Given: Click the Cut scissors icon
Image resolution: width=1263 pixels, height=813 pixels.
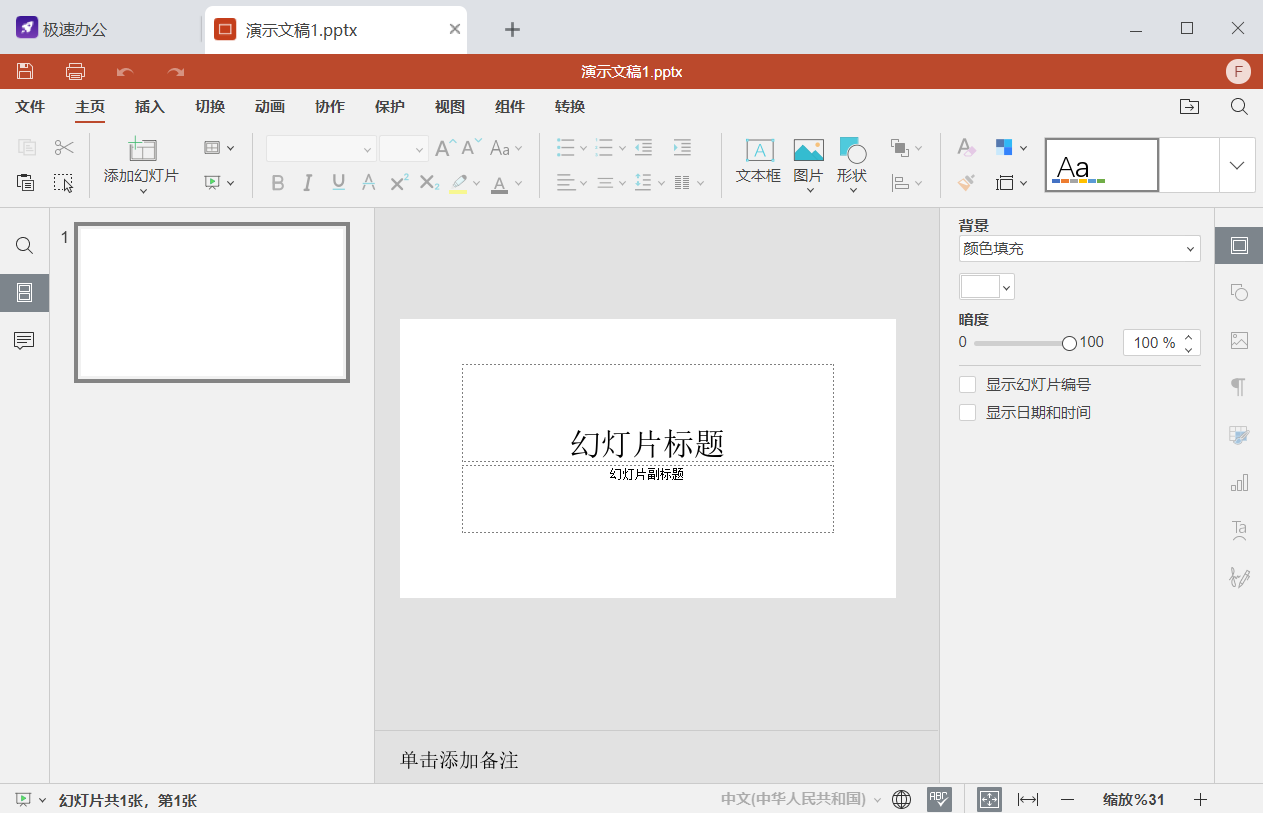Looking at the screenshot, I should coord(64,148).
